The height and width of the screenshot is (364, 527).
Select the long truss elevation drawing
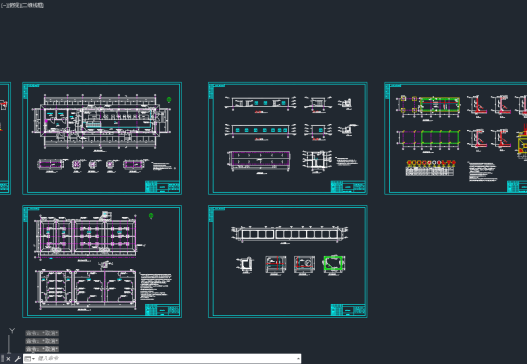tap(290, 234)
